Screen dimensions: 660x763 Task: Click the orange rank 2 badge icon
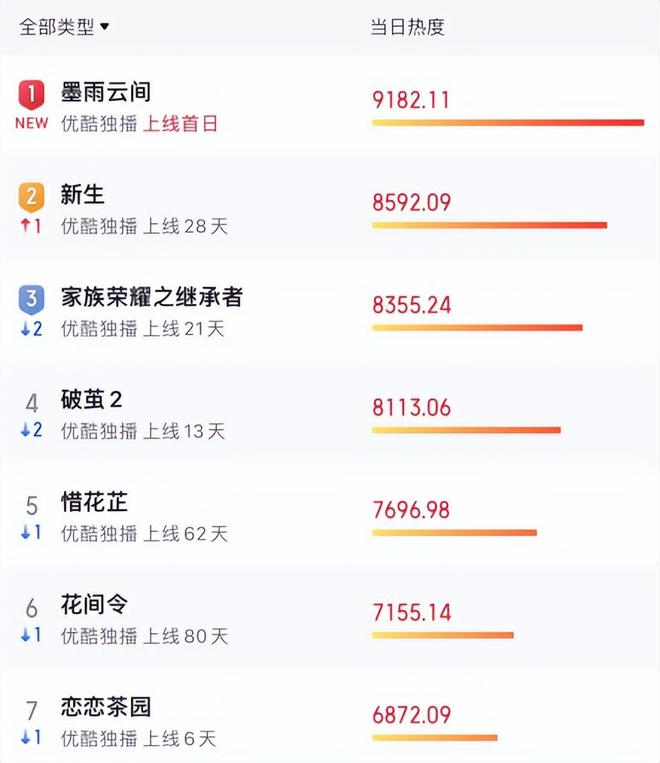32,197
